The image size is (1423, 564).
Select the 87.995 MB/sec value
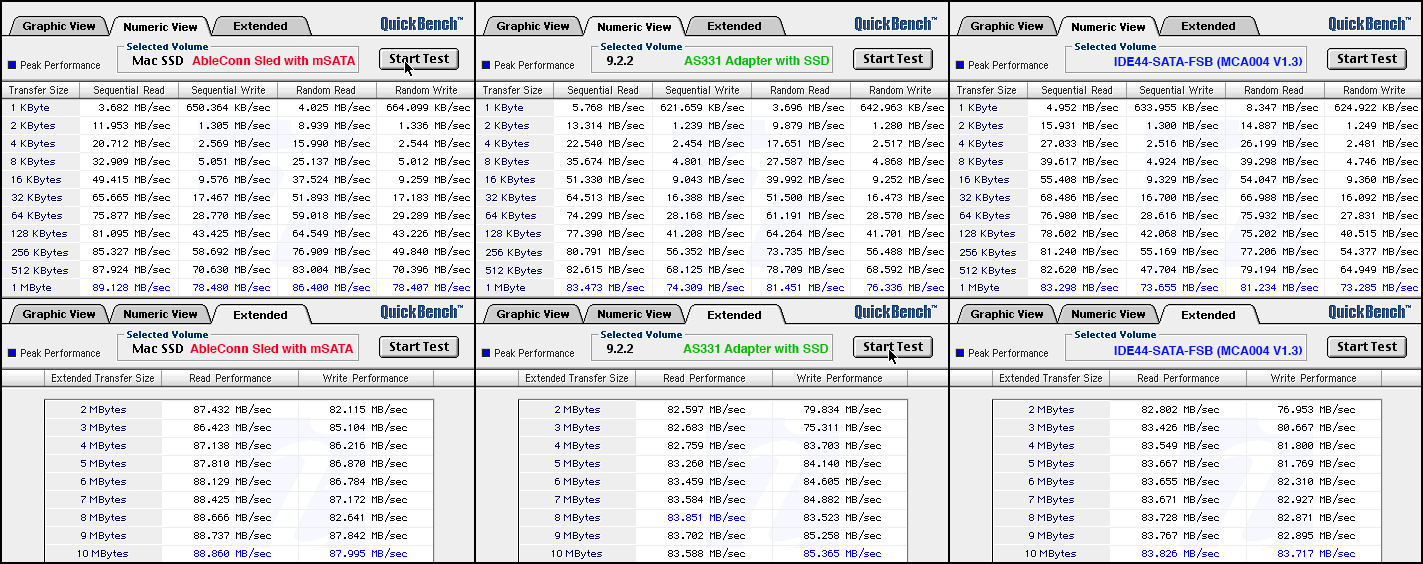366,554
